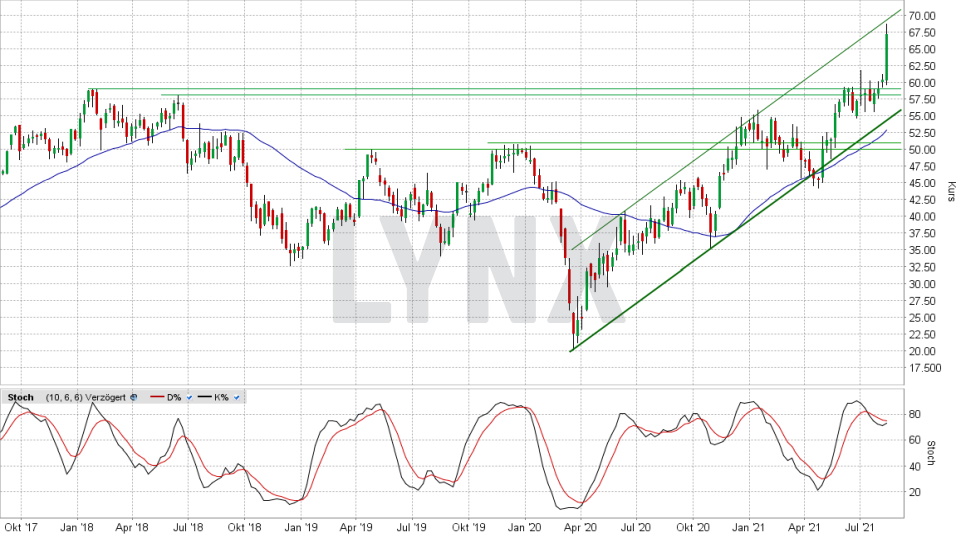
Task: Toggle the D% line checkmark
Action: tap(189, 398)
